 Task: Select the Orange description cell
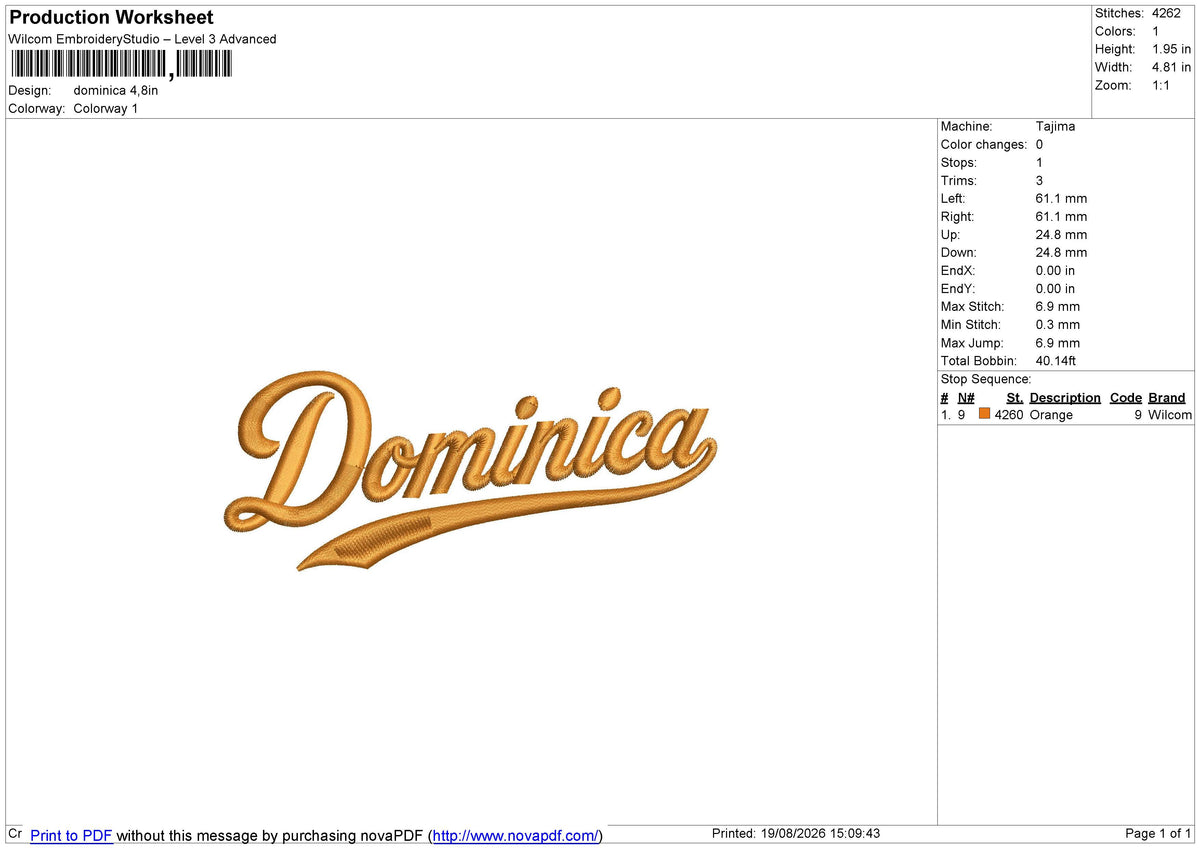click(x=1051, y=414)
